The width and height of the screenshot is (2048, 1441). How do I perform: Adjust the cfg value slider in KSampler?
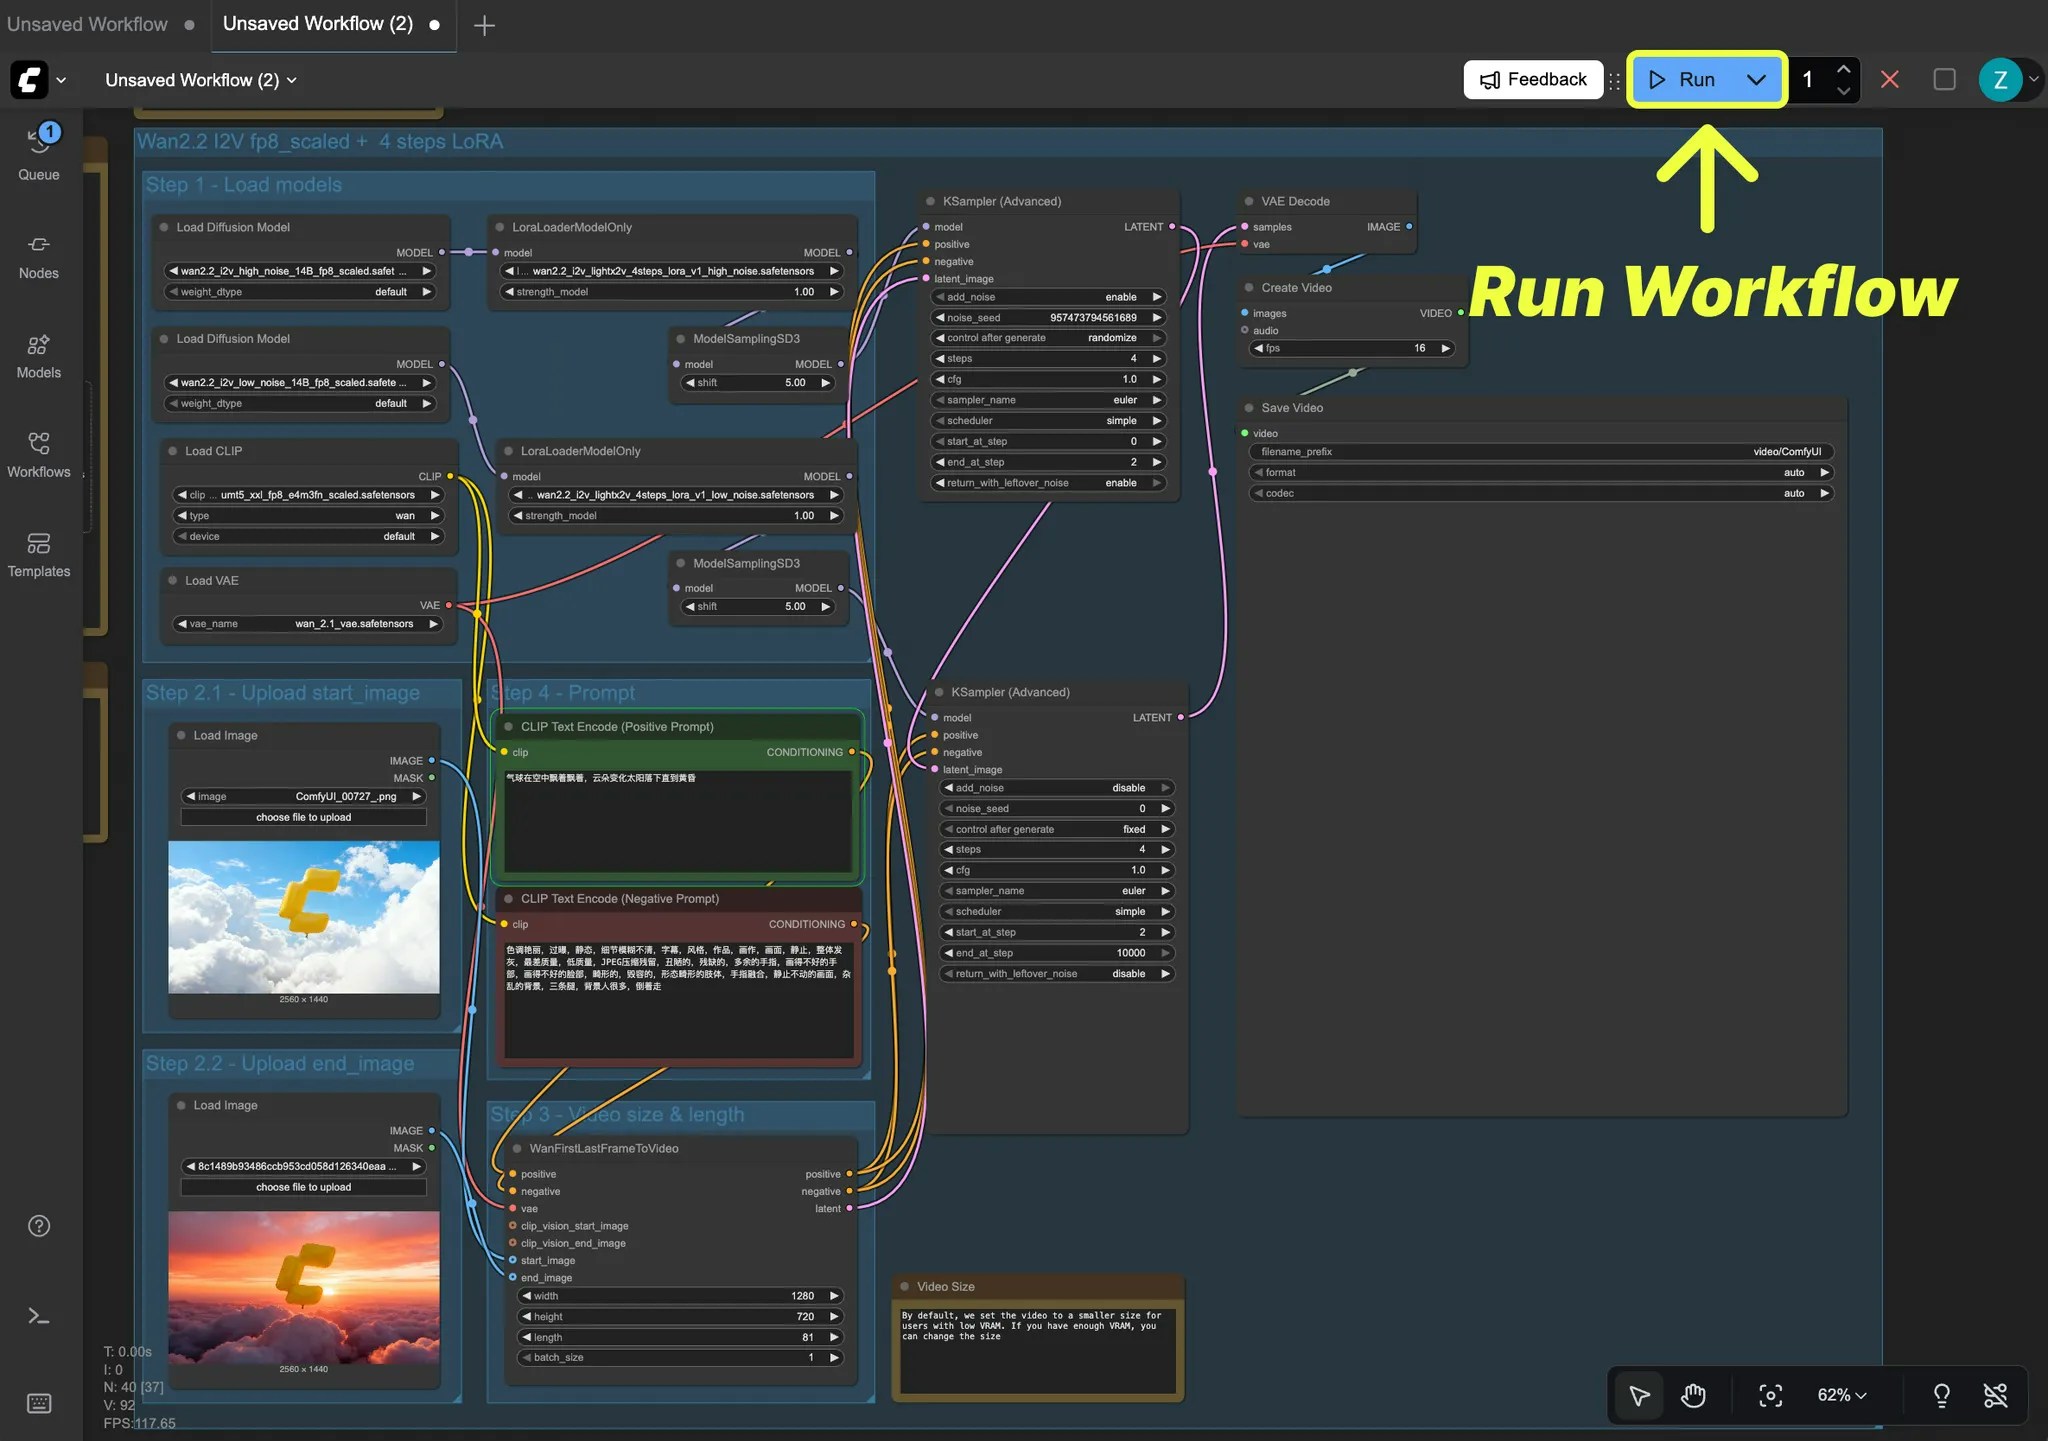(x=1046, y=378)
